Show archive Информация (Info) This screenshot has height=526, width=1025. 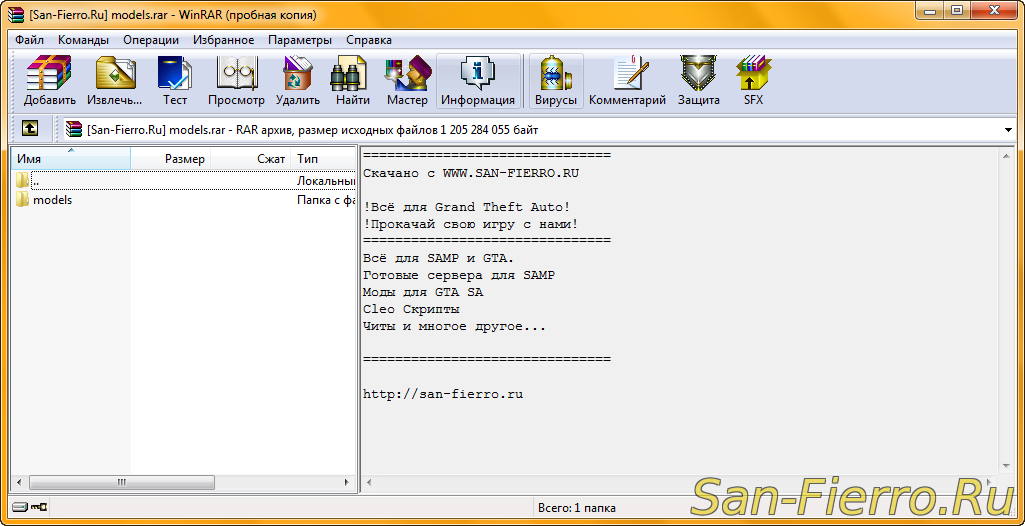tap(478, 80)
